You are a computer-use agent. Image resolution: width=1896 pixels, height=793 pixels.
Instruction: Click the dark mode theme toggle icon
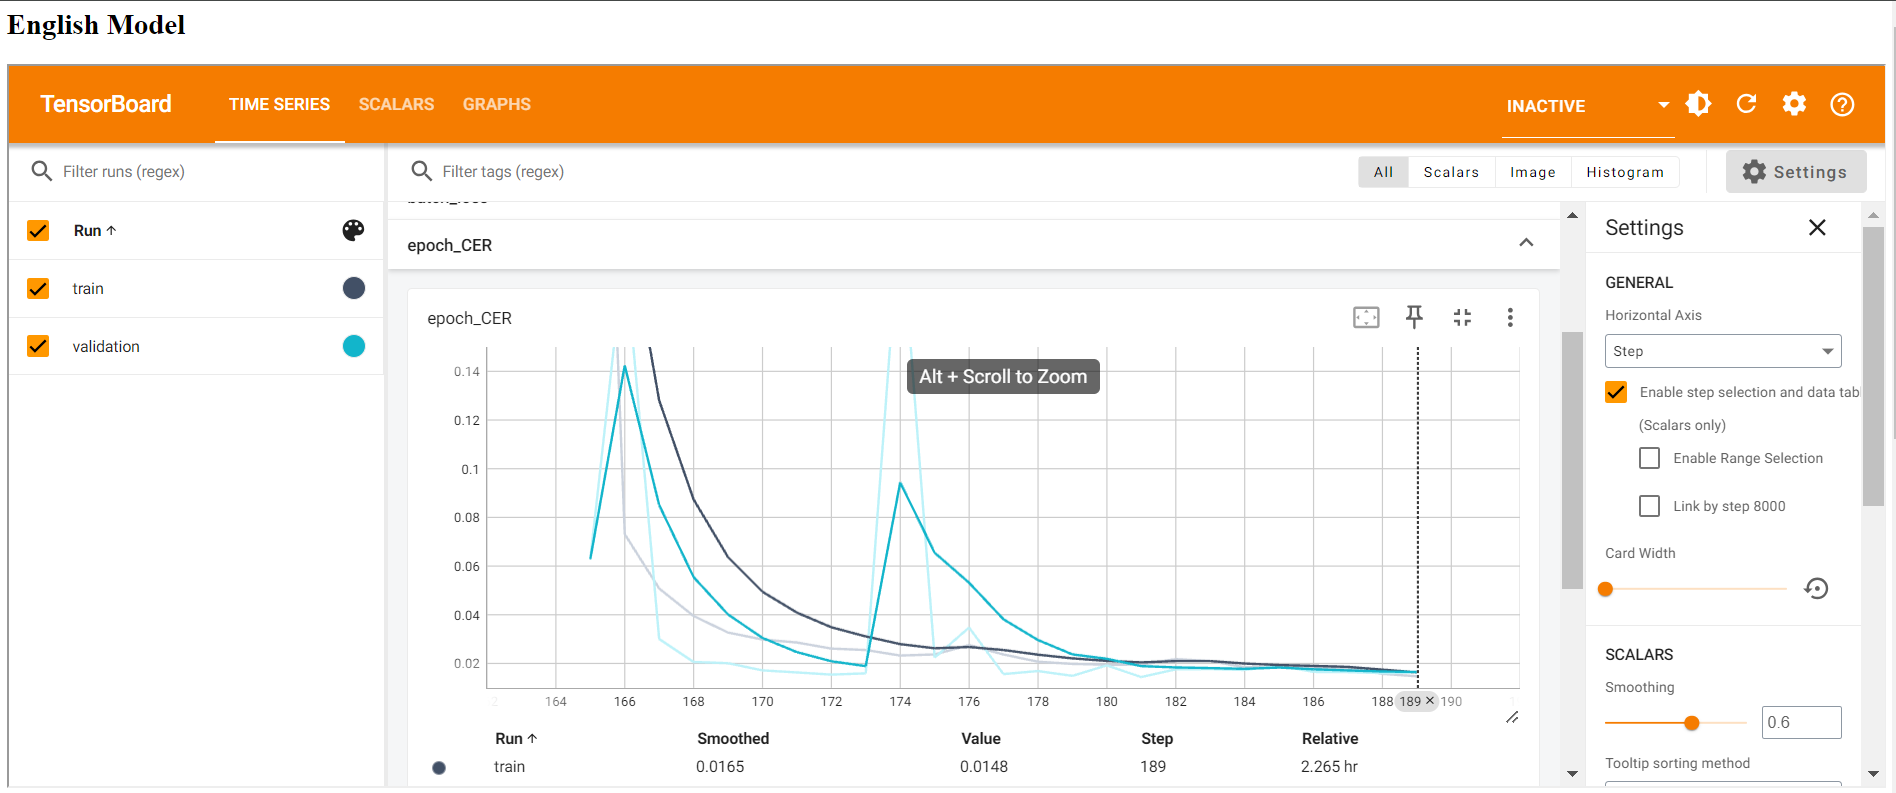pyautogui.click(x=1698, y=104)
